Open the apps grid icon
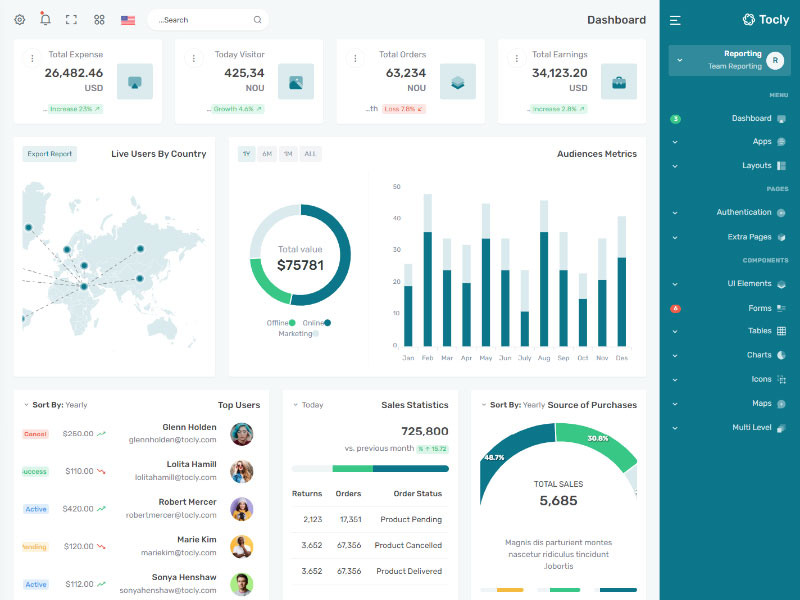This screenshot has width=800, height=600. click(99, 20)
